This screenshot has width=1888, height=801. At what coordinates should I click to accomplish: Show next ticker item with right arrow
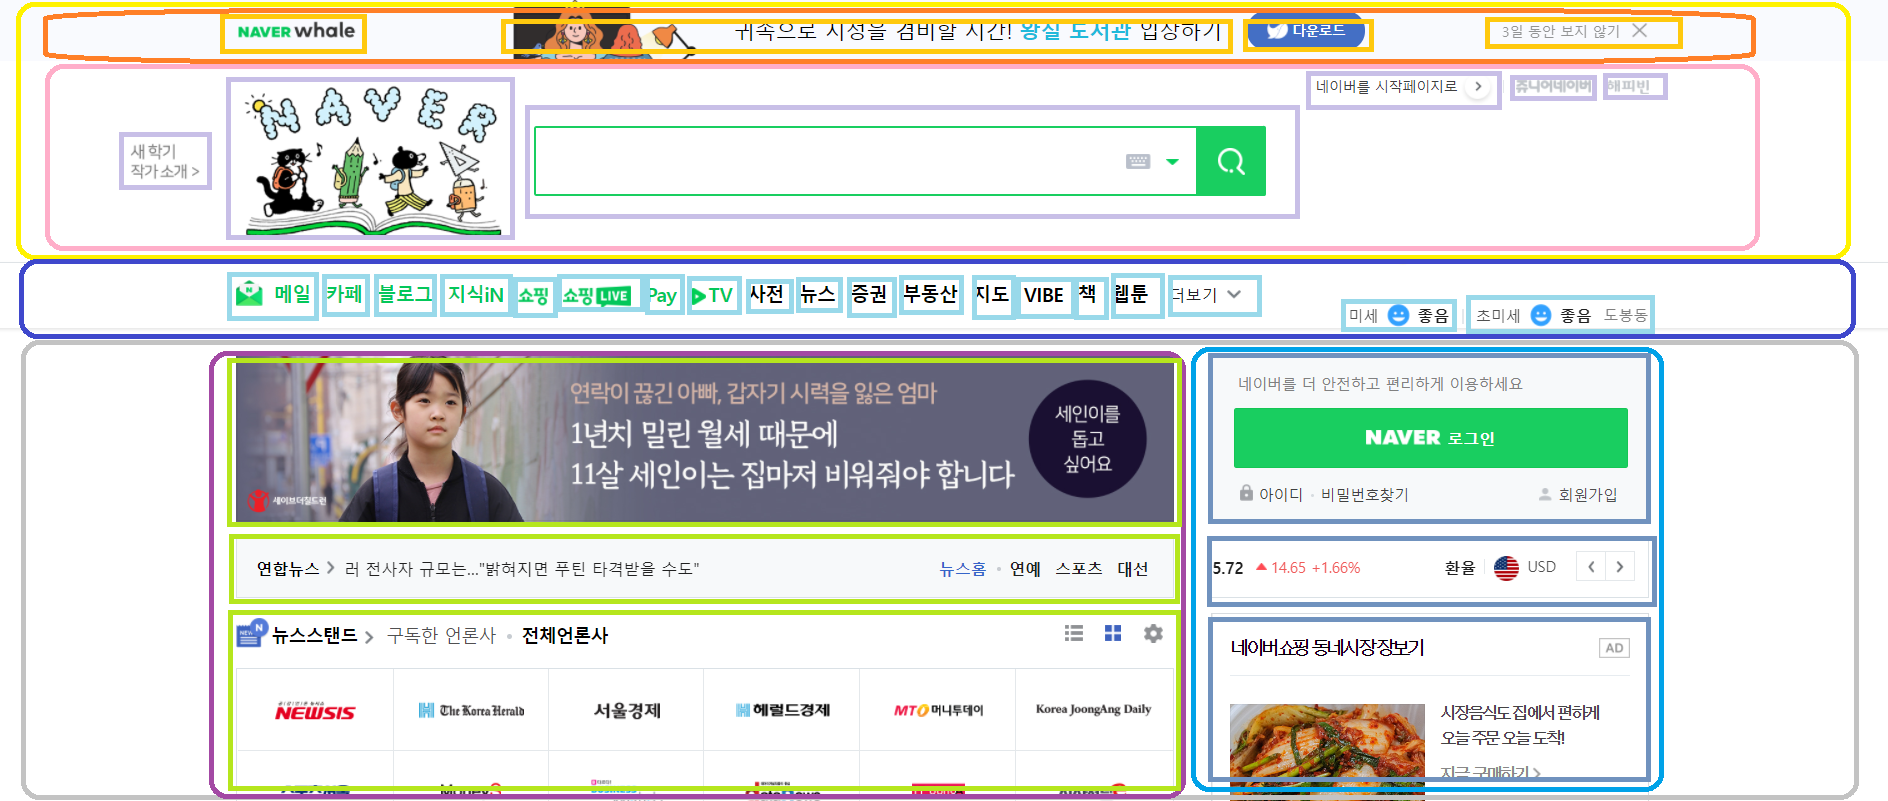1620,567
